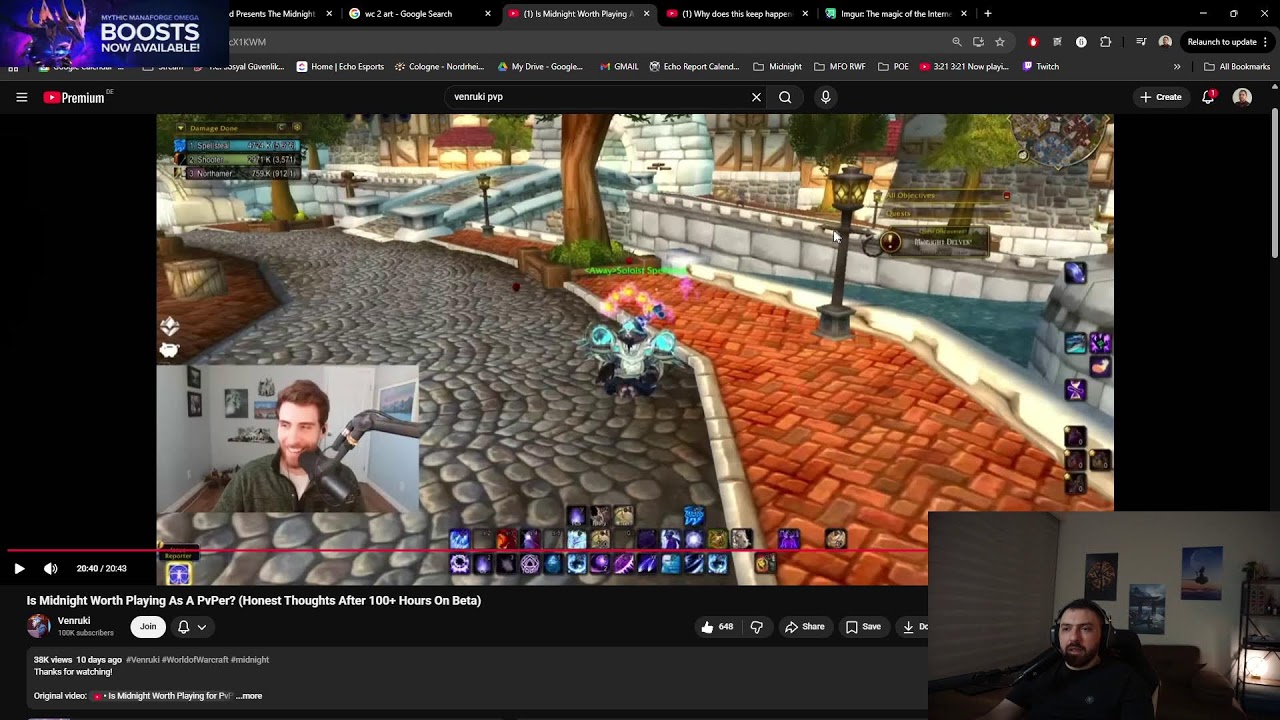This screenshot has height=720, width=1280.
Task: Open the browser profile avatar
Action: pos(1165,42)
